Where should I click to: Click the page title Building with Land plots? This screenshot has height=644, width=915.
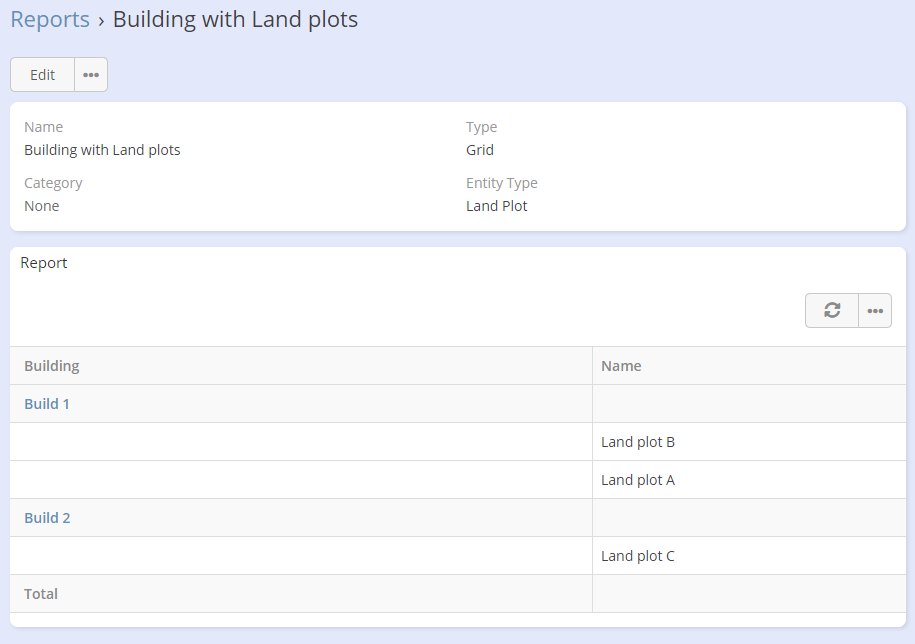(235, 19)
